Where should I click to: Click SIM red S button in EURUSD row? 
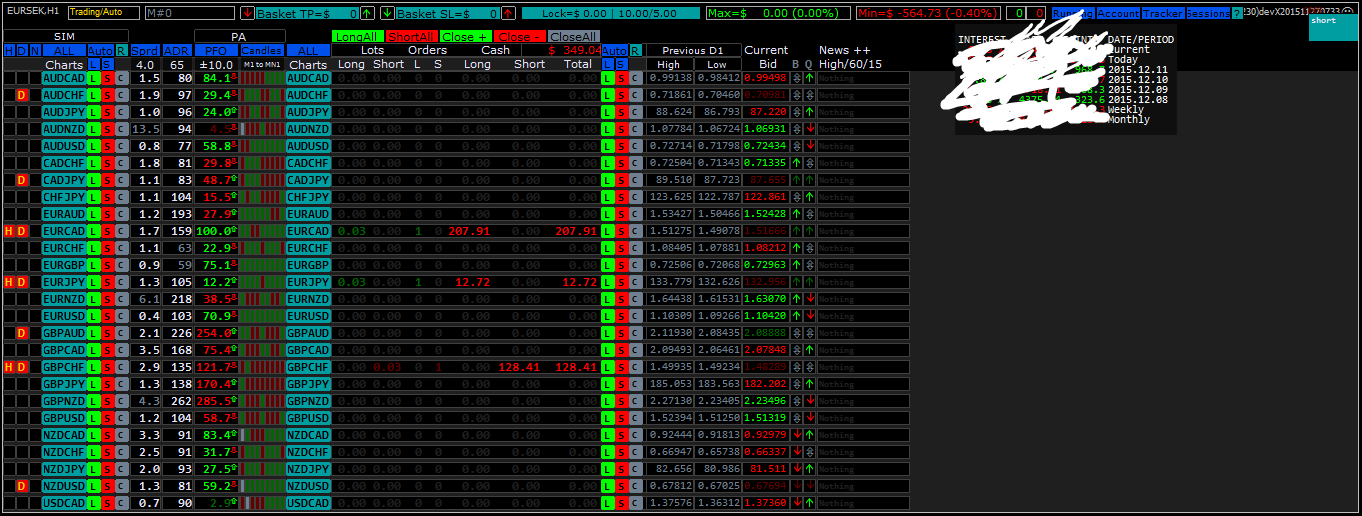click(x=107, y=316)
